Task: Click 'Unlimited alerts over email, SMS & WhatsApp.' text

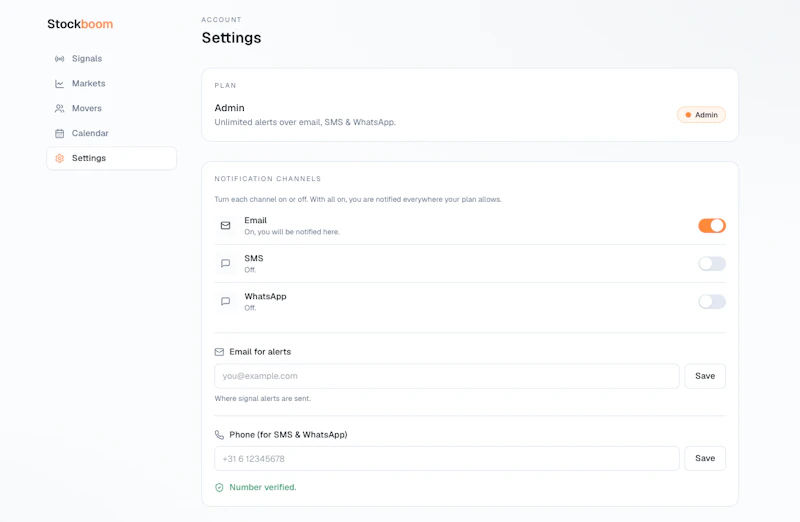Action: [x=305, y=122]
